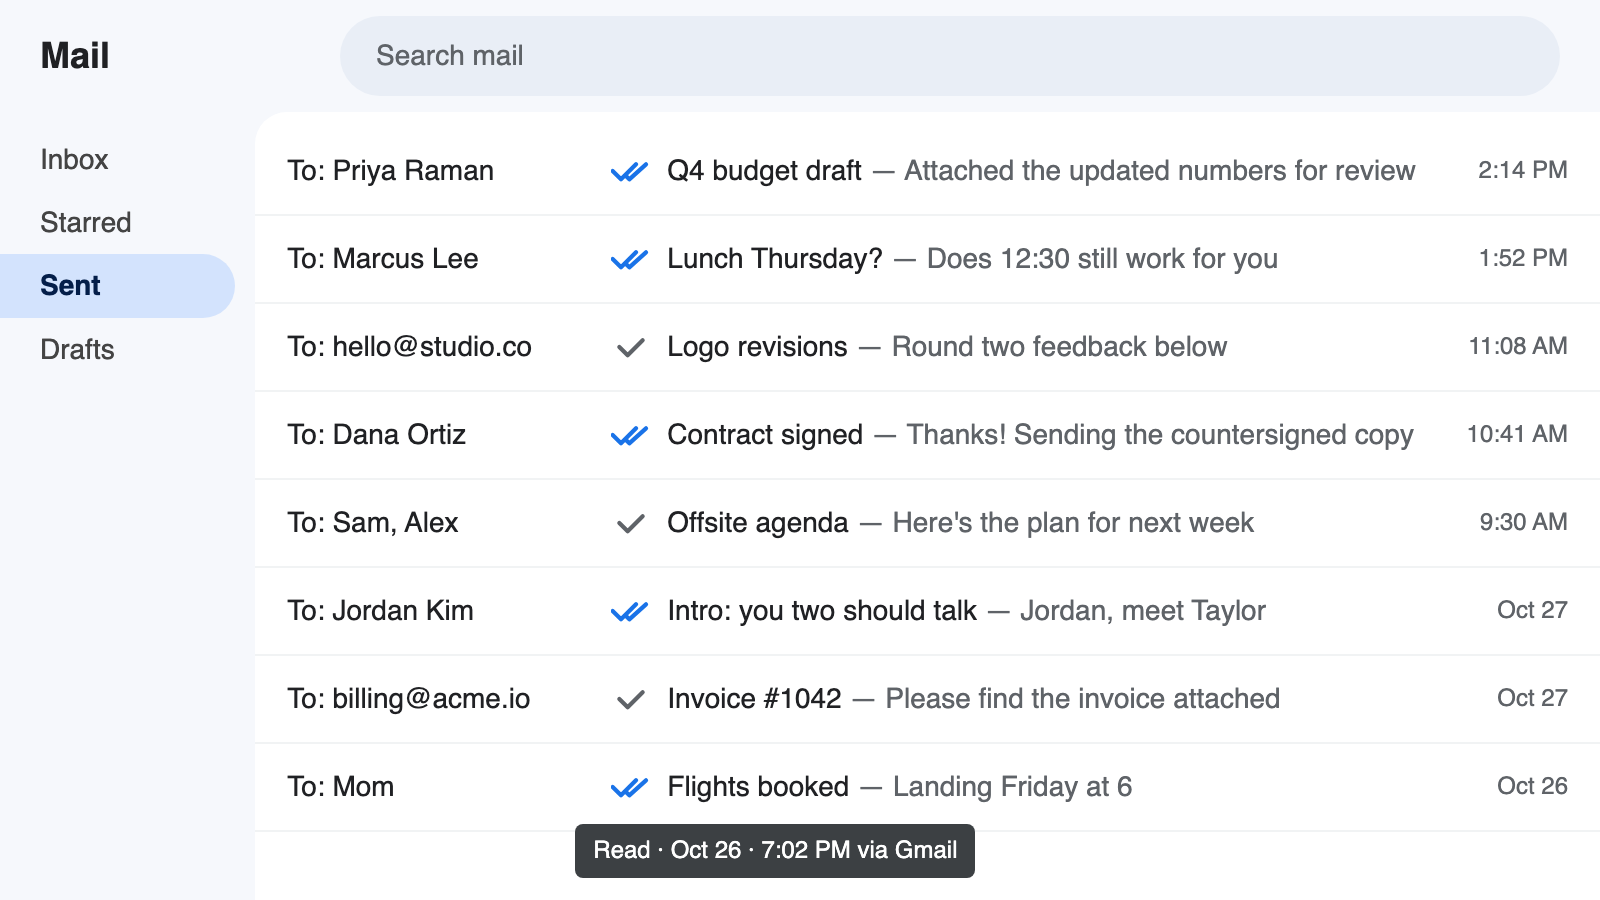Focus the Search mail field
The width and height of the screenshot is (1600, 900).
[950, 56]
